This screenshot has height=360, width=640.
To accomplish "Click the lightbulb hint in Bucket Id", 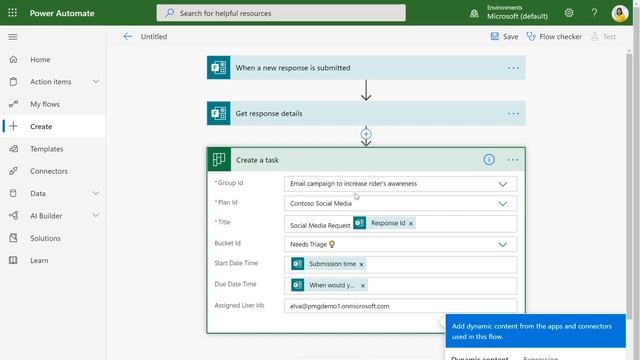I will coord(332,244).
